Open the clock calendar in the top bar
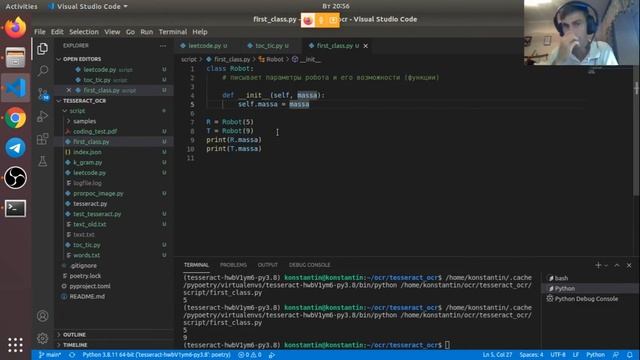The width and height of the screenshot is (640, 360). coord(336,6)
